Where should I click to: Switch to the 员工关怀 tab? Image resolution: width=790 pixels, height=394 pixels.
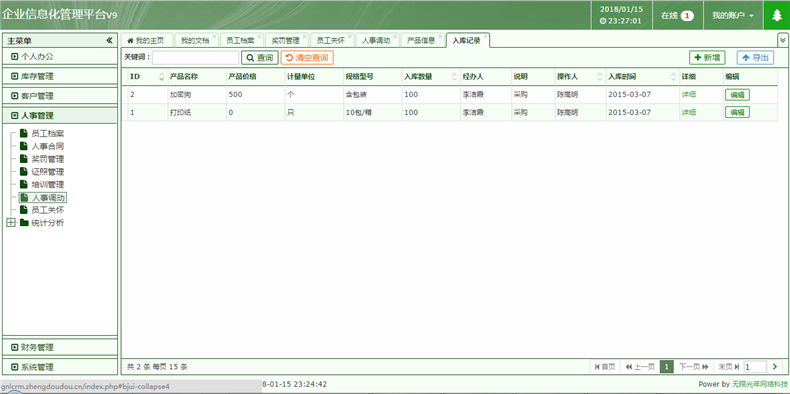[x=331, y=41]
